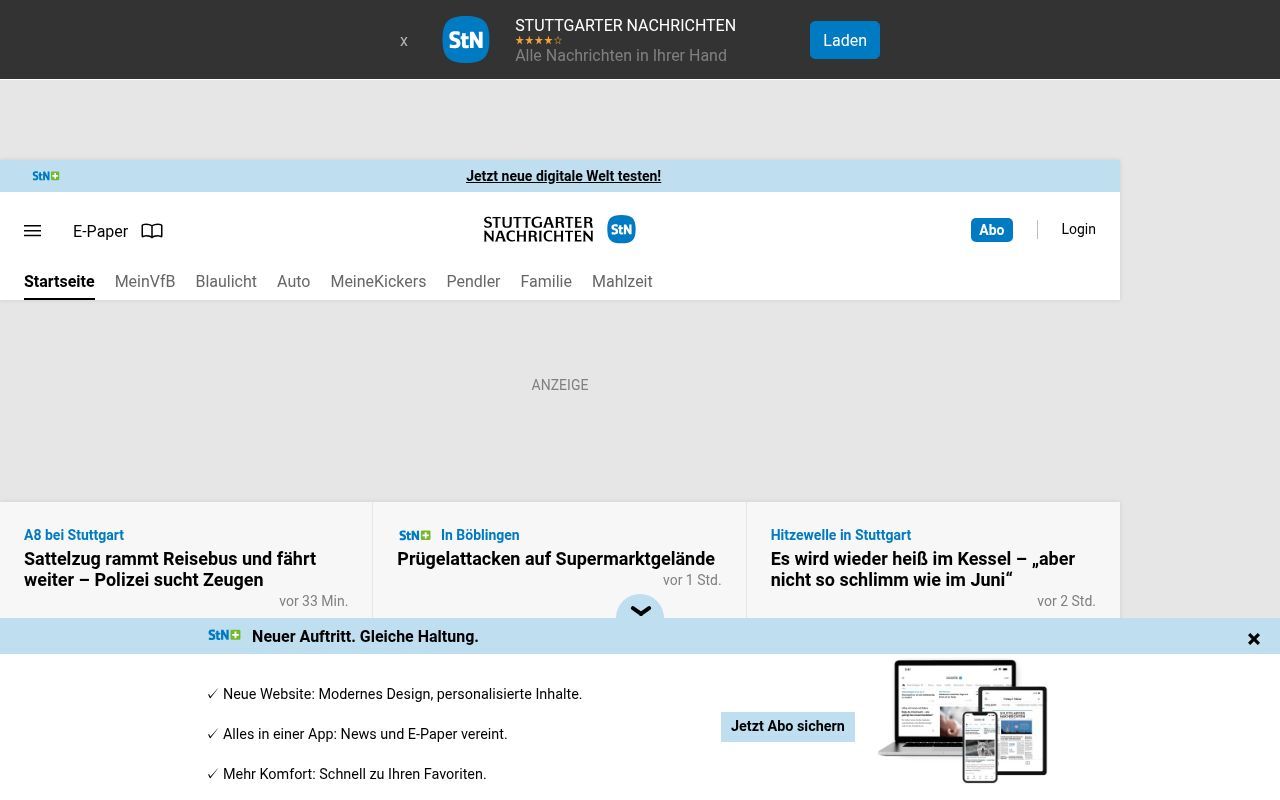Click 'STUTTGARTER NACHRICHTEN' app banner title
The image size is (1280, 800).
click(625, 26)
